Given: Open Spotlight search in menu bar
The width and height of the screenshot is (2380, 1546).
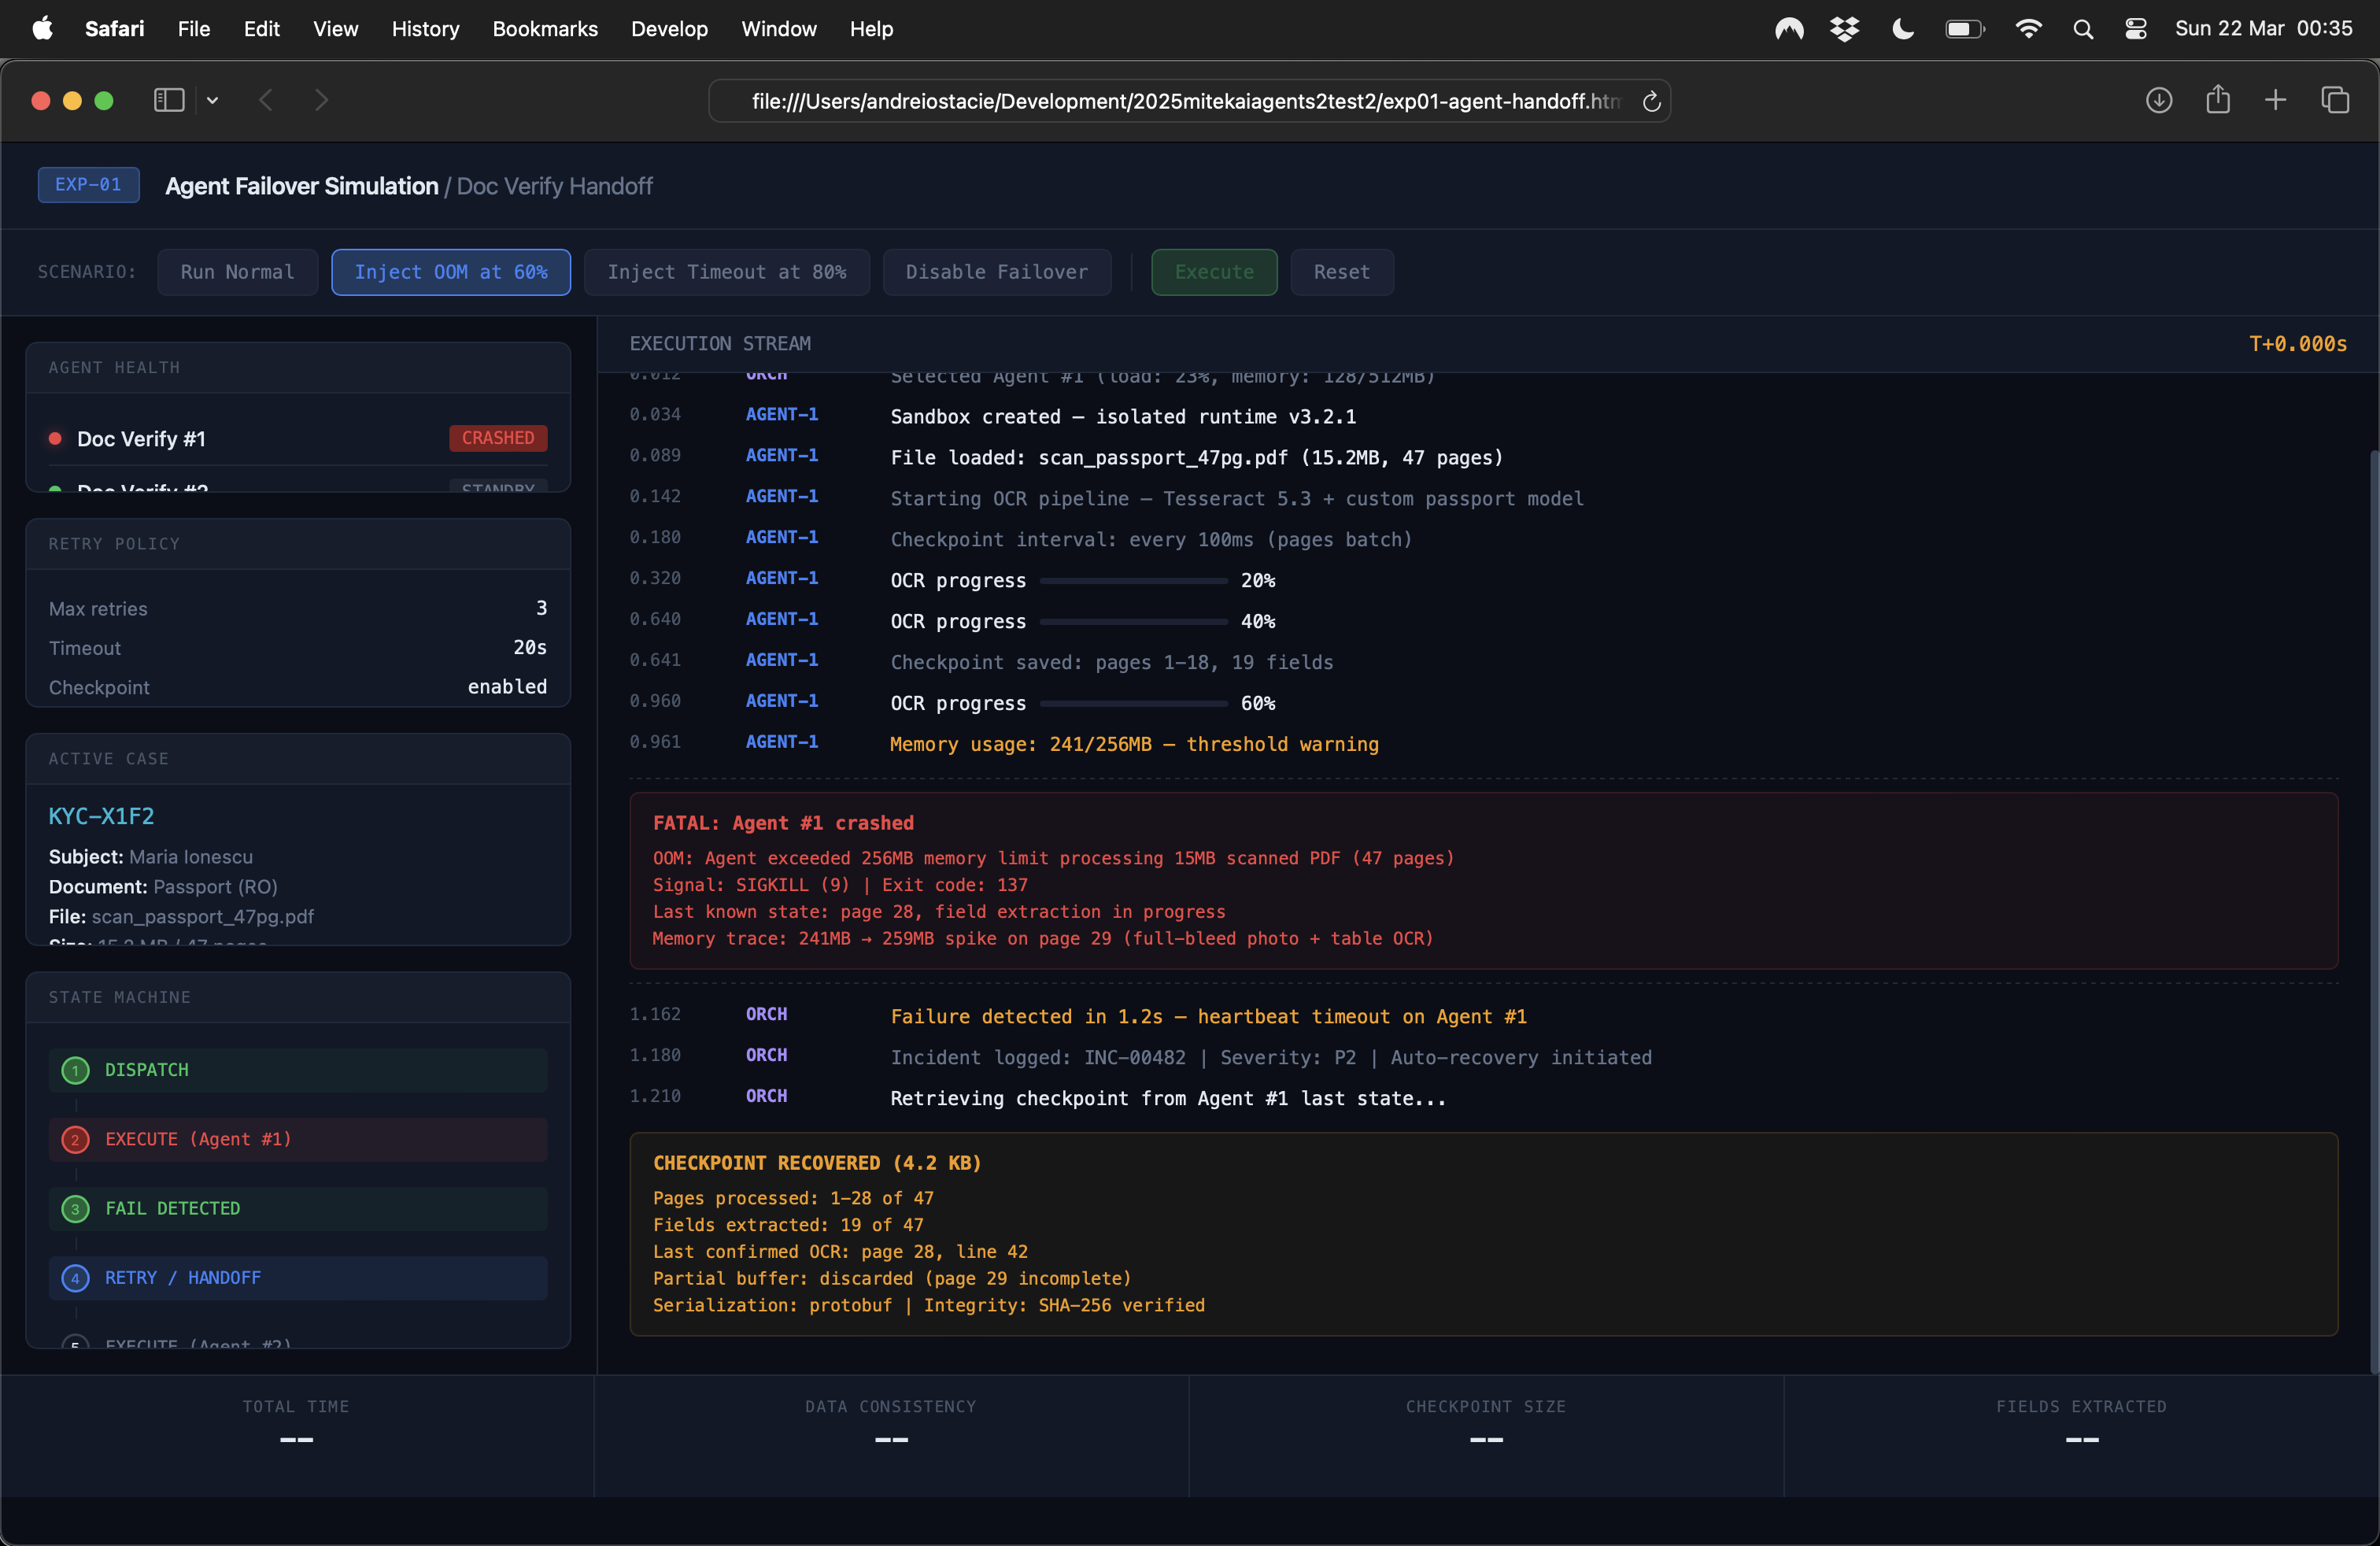Looking at the screenshot, I should [x=2083, y=29].
